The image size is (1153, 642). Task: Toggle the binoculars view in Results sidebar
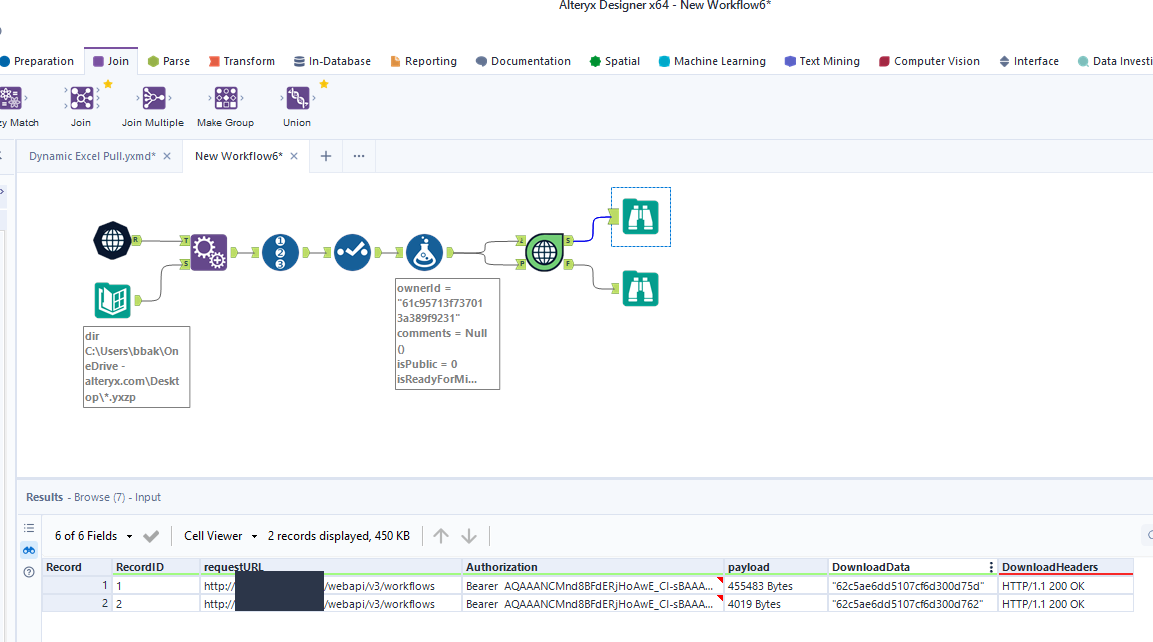28,549
